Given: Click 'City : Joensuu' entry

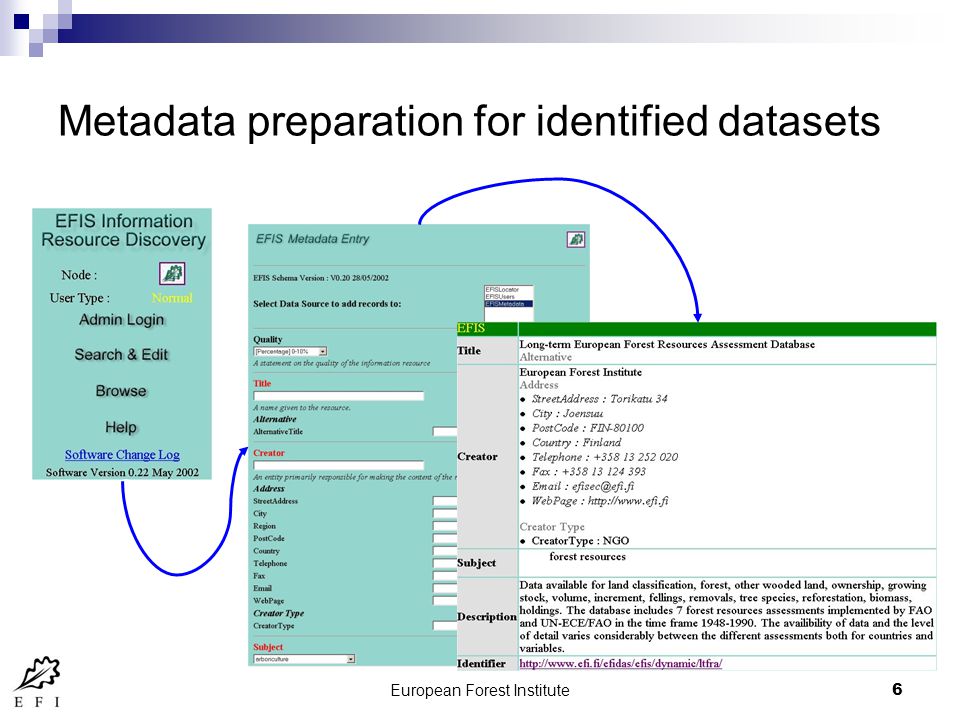Looking at the screenshot, I should 568,413.
